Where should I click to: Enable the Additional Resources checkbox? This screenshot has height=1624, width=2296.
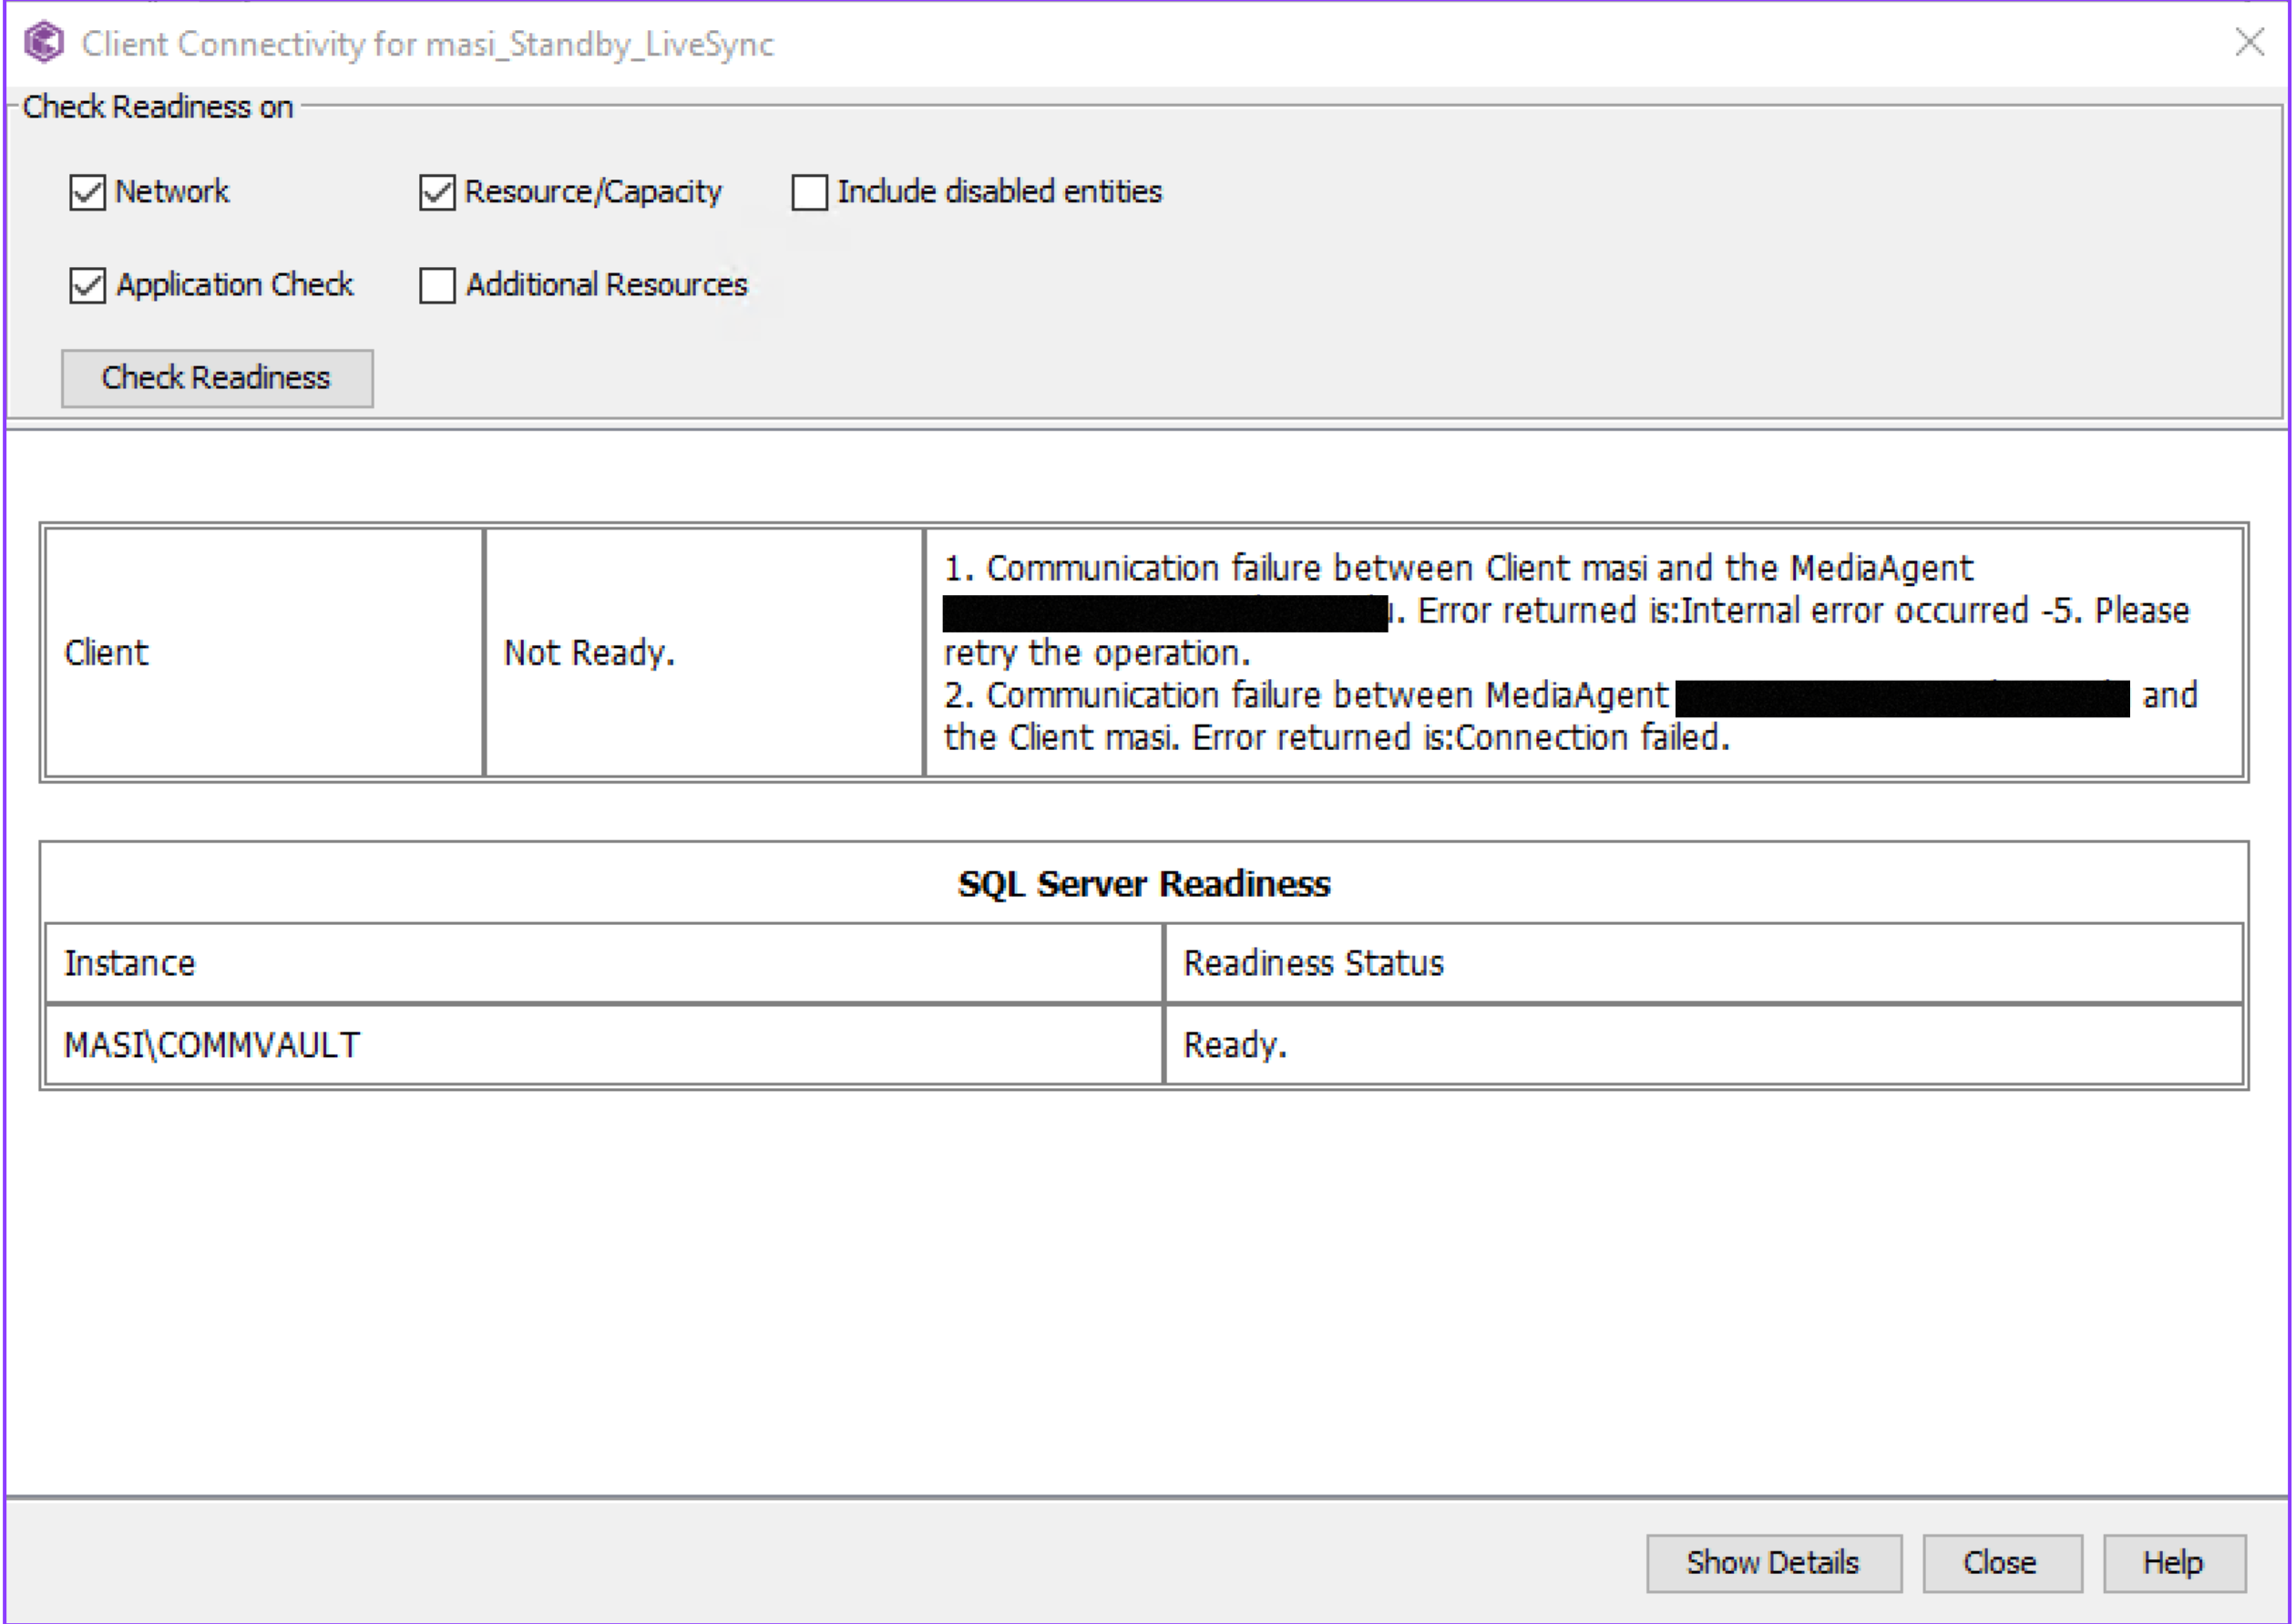click(x=437, y=285)
